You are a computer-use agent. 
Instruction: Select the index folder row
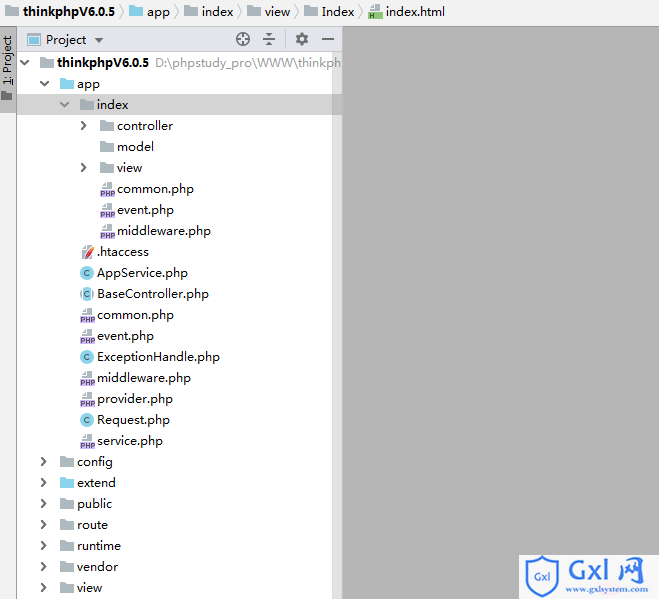coord(179,104)
